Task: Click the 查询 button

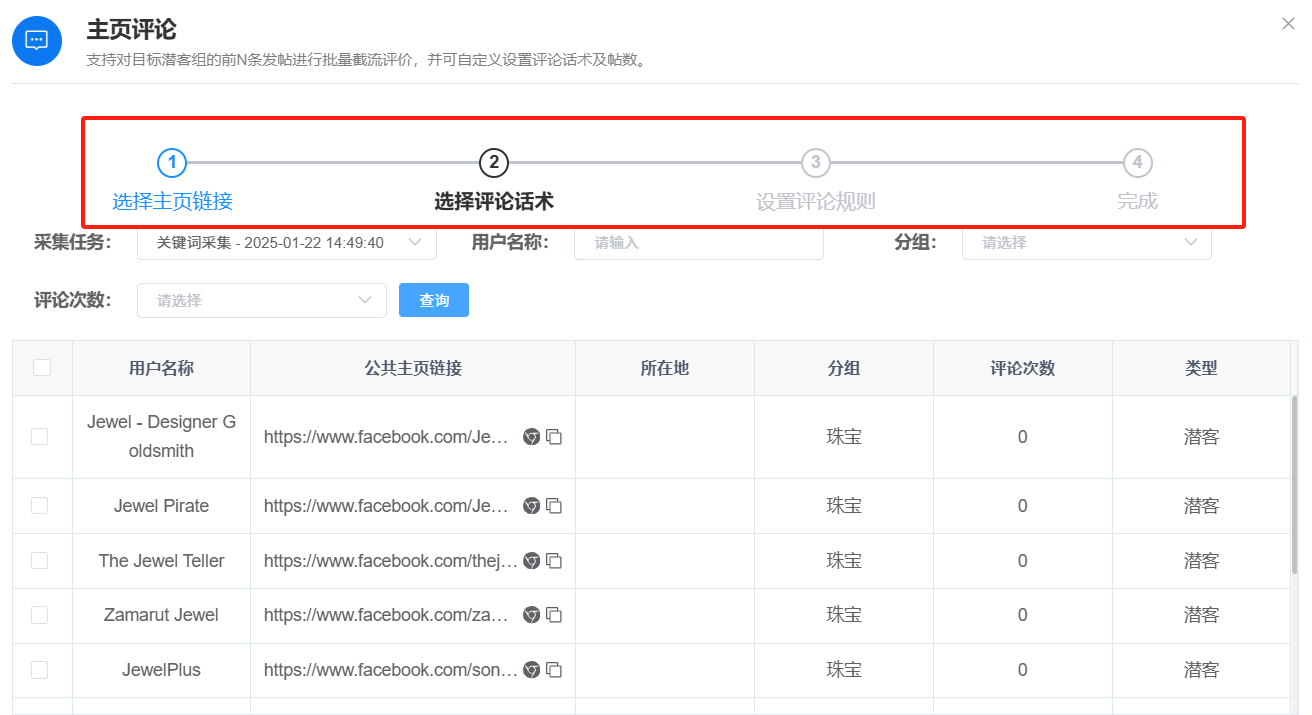Action: pyautogui.click(x=434, y=300)
